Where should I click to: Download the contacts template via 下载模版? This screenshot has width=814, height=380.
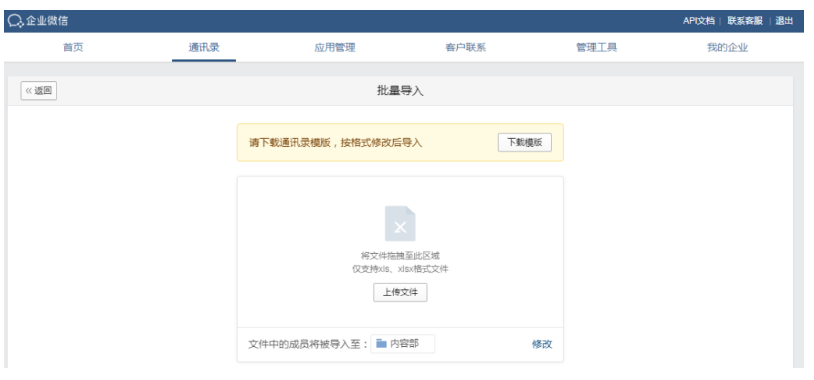(x=524, y=142)
